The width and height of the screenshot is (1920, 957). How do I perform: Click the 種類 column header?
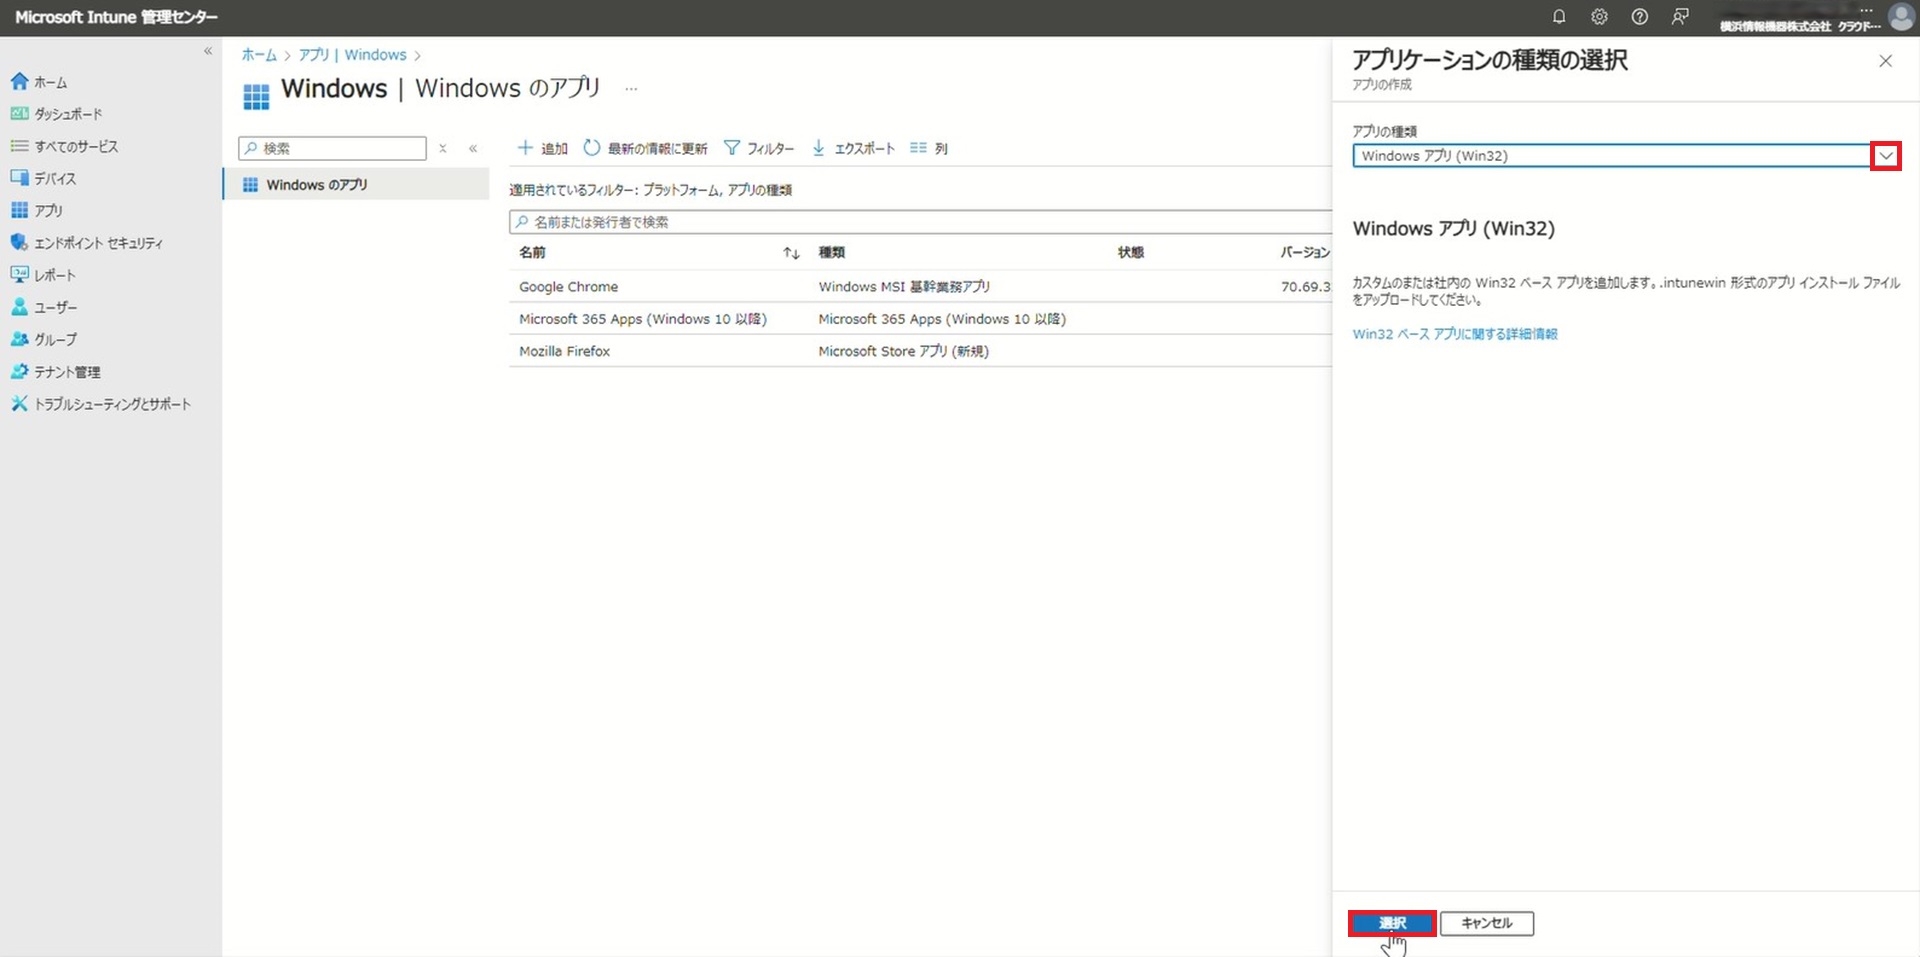click(x=831, y=253)
